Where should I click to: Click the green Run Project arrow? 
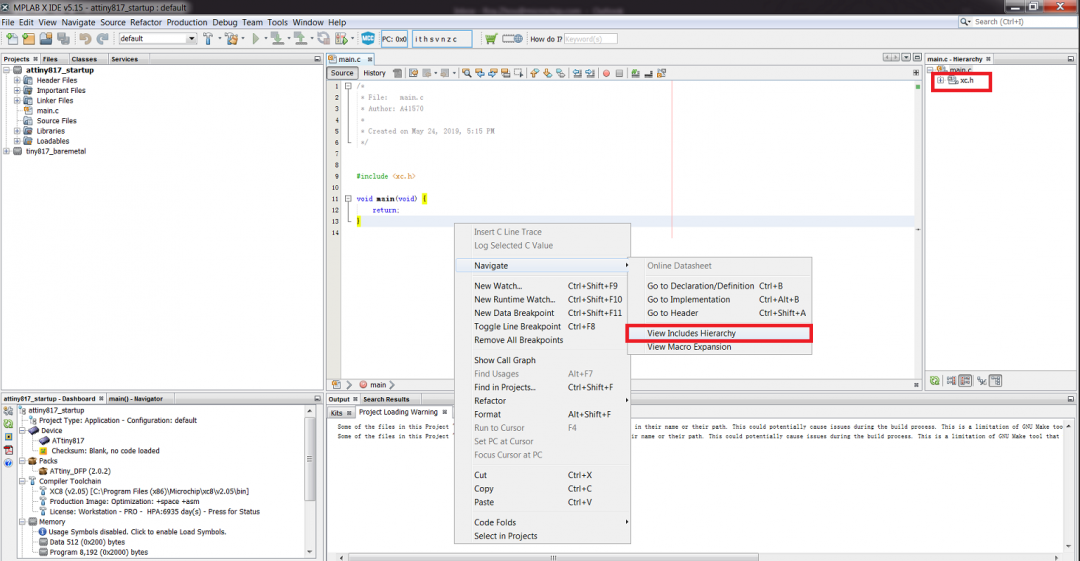click(256, 39)
